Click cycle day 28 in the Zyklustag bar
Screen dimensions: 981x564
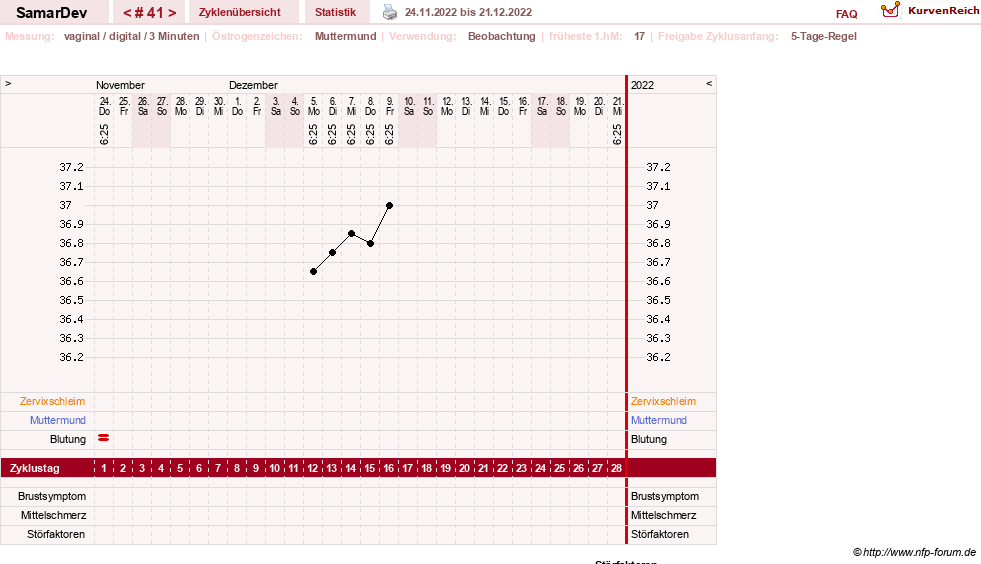coord(616,468)
